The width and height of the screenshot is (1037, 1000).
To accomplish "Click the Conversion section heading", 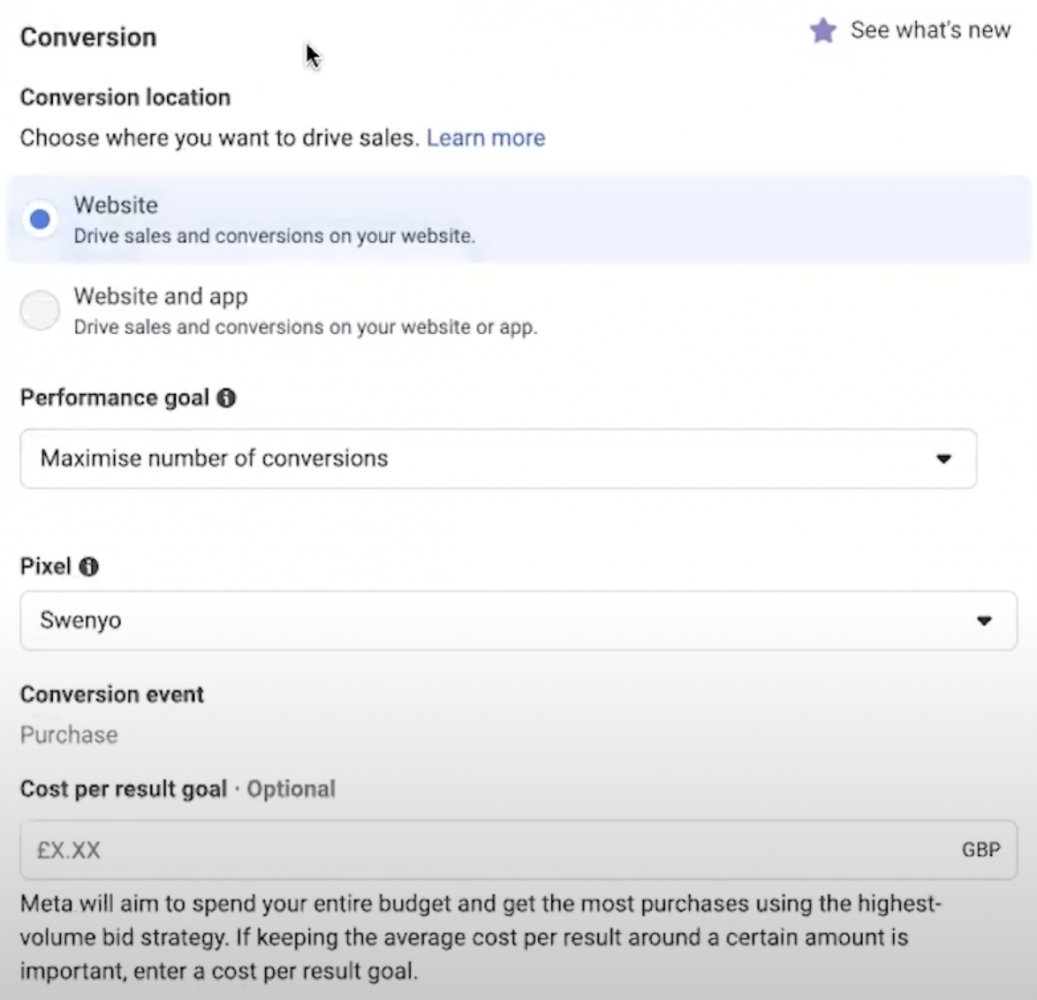I will [88, 37].
